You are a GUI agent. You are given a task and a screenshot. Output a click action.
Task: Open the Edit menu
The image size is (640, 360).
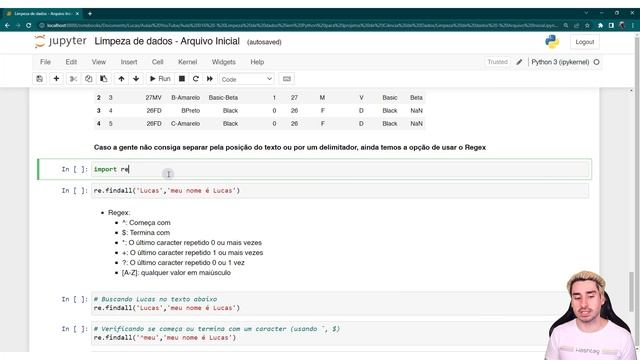[x=71, y=62]
